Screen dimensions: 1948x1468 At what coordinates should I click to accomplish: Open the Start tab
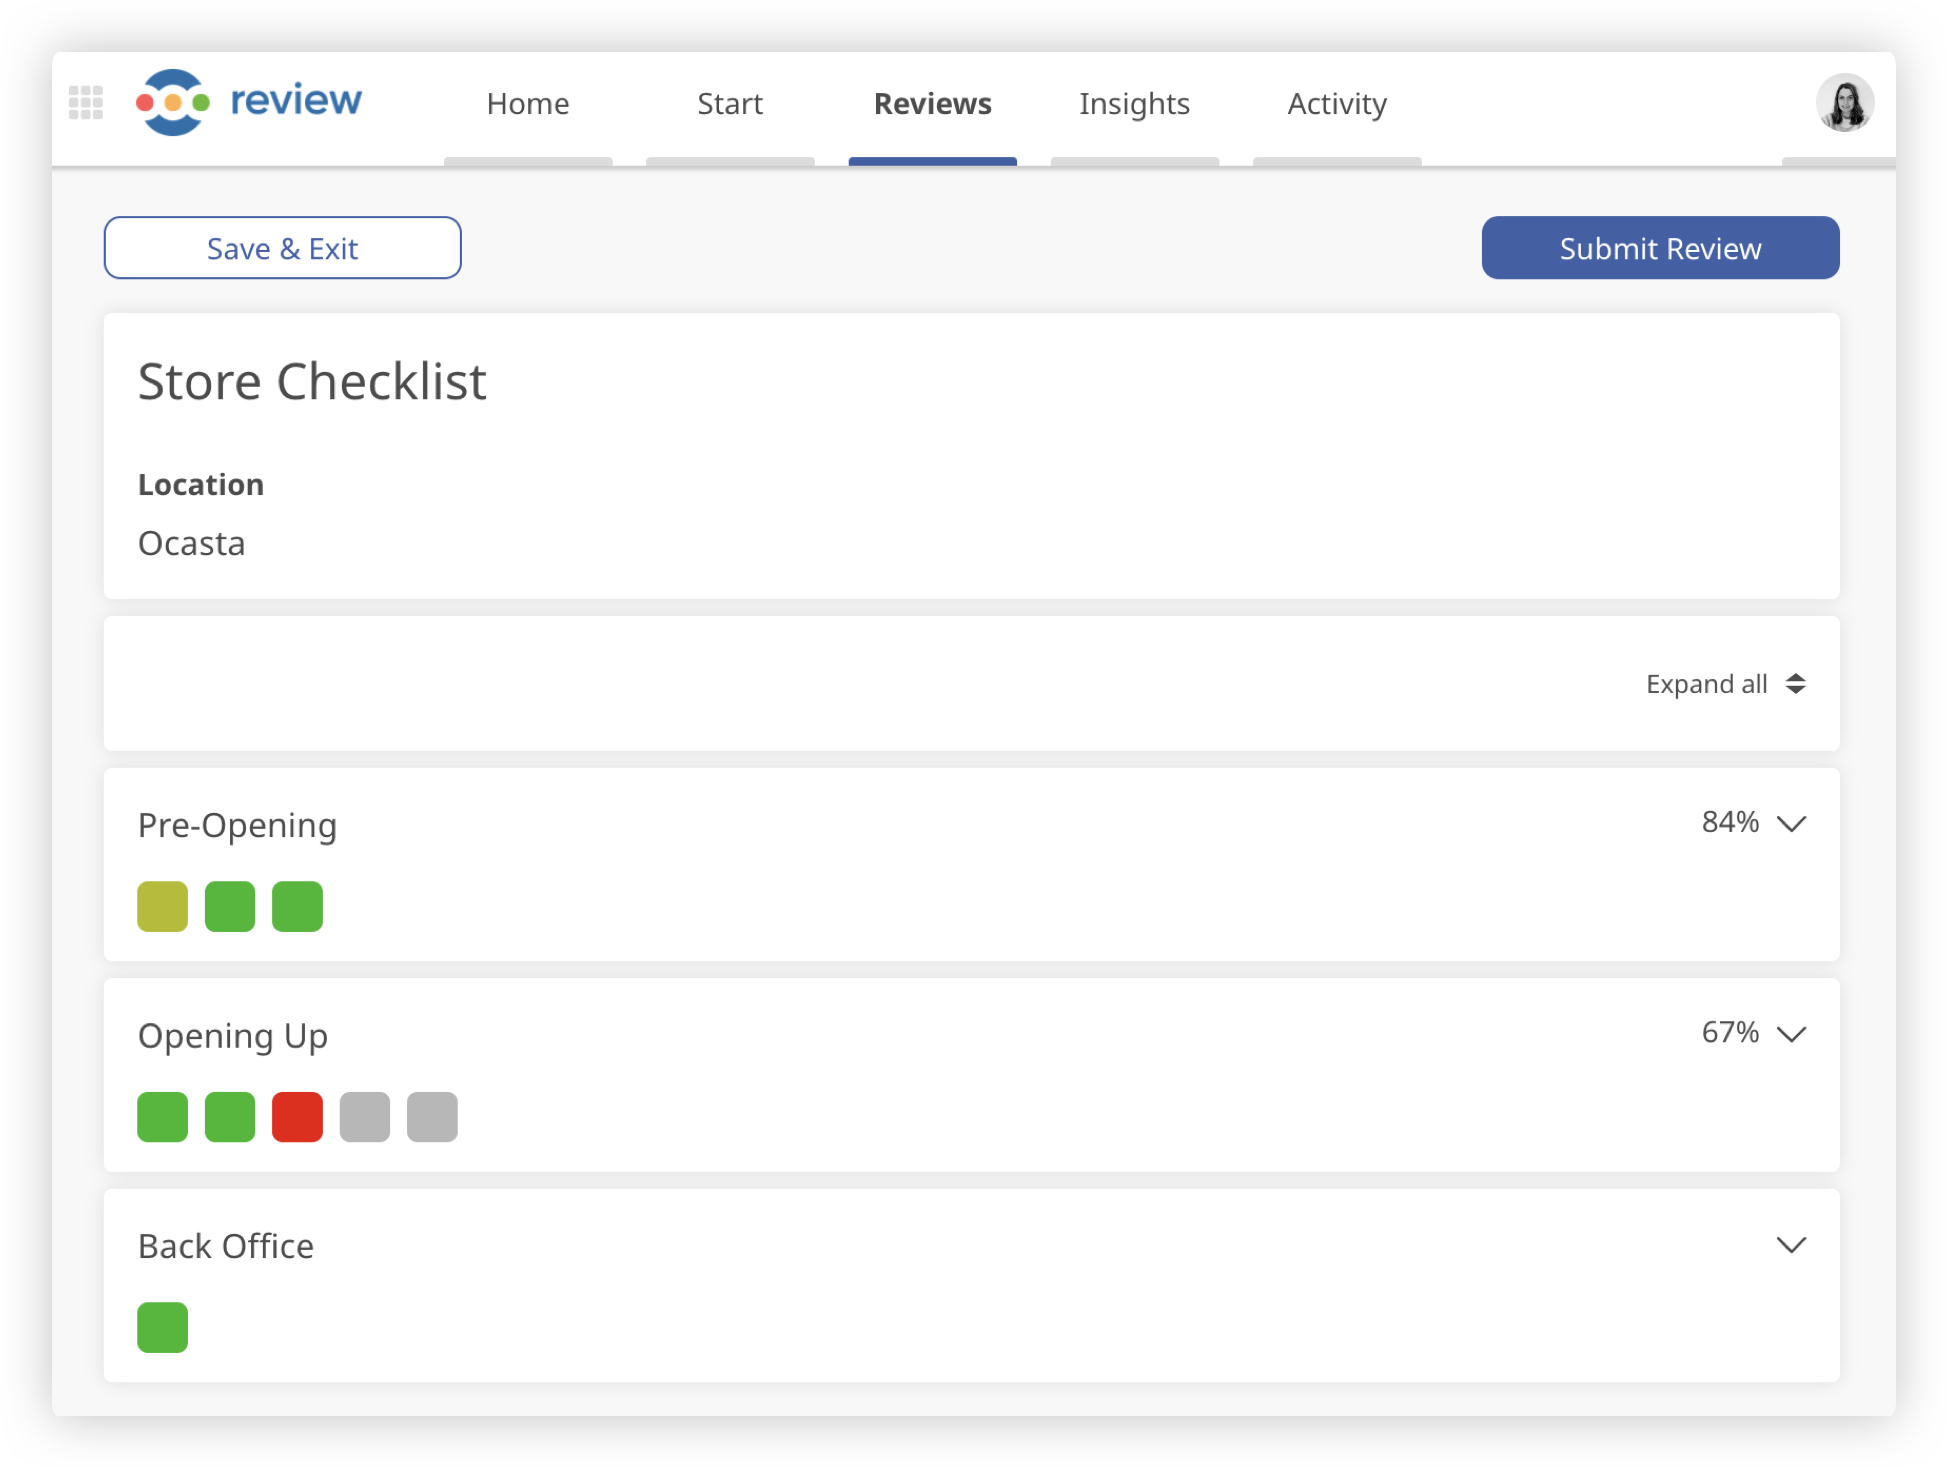click(x=730, y=104)
